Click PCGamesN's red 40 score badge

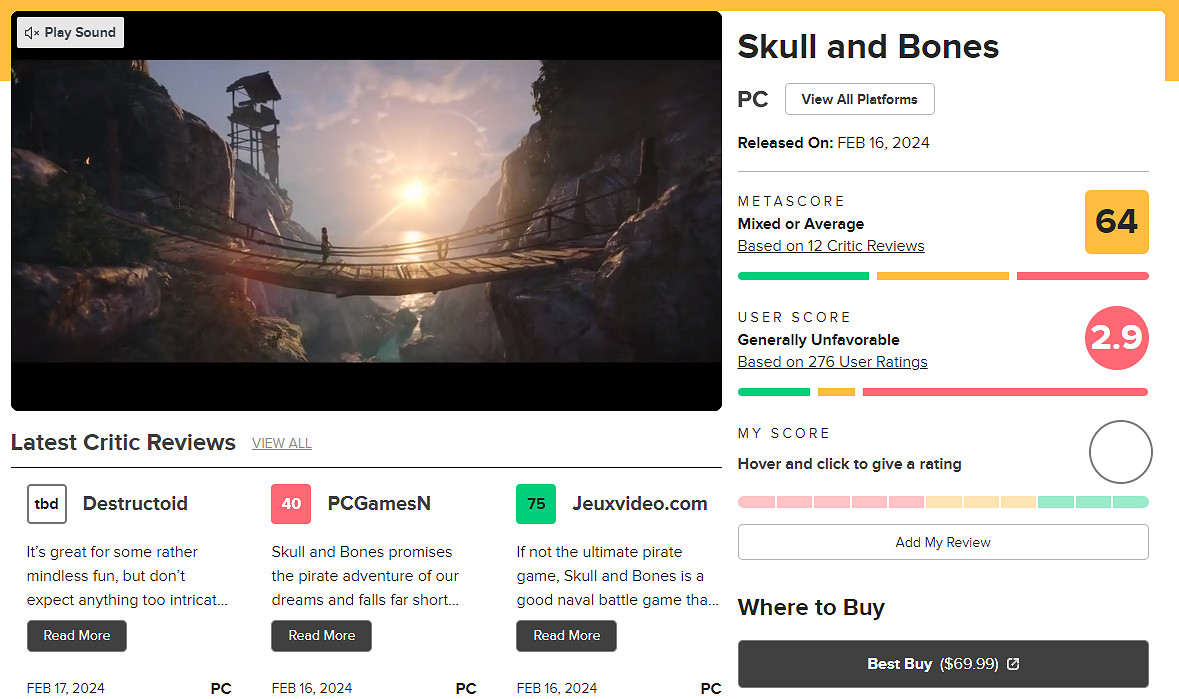[x=291, y=504]
